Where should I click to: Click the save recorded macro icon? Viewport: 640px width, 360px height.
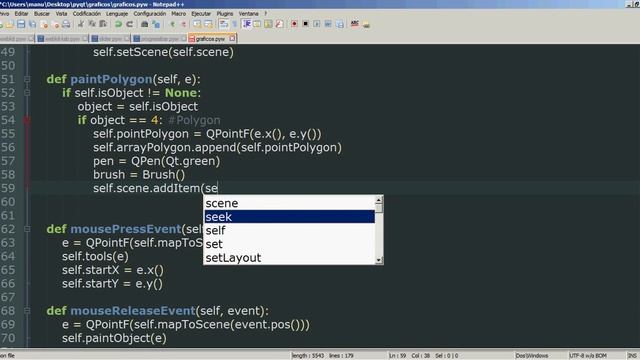click(340, 24)
